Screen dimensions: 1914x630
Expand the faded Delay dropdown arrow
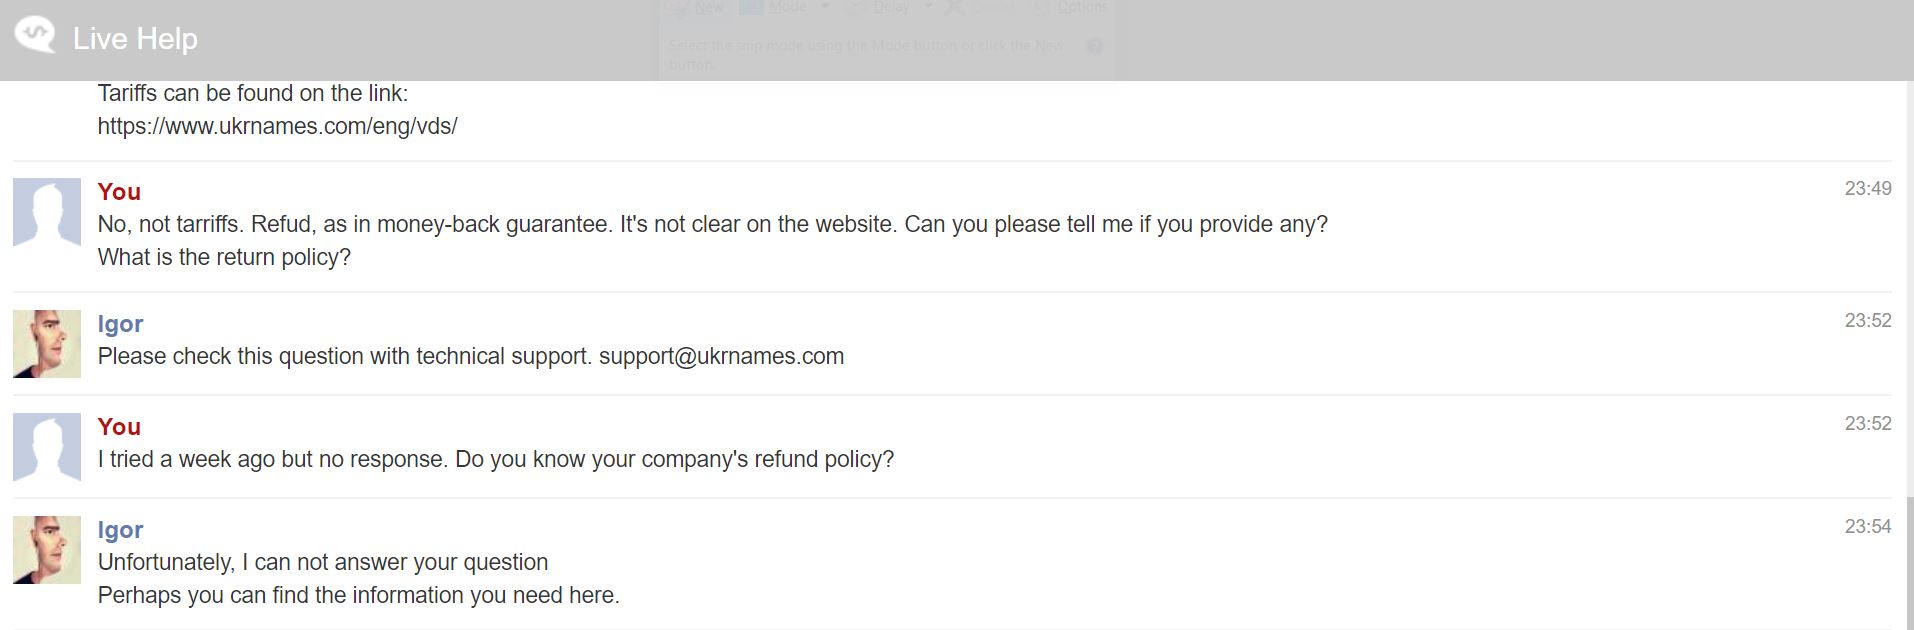pos(927,7)
